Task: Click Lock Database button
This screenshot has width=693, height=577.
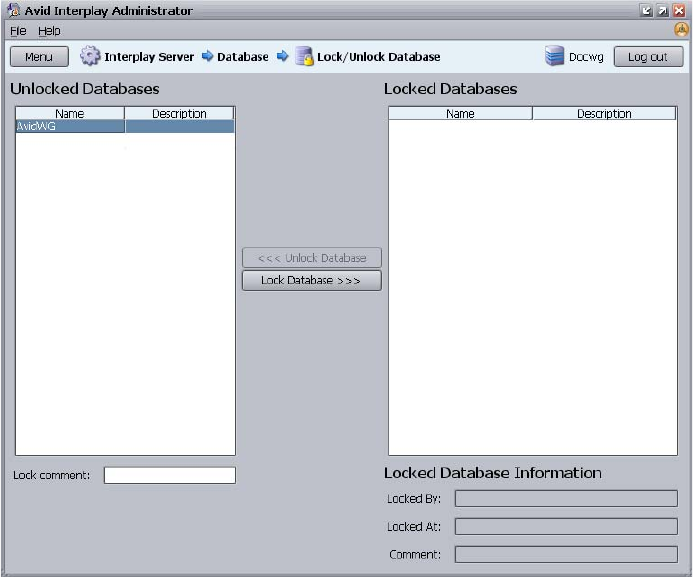Action: [312, 281]
